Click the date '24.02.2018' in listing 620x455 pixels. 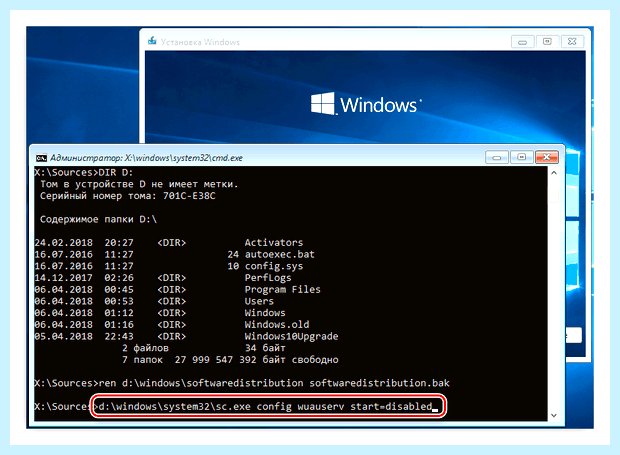(63, 242)
